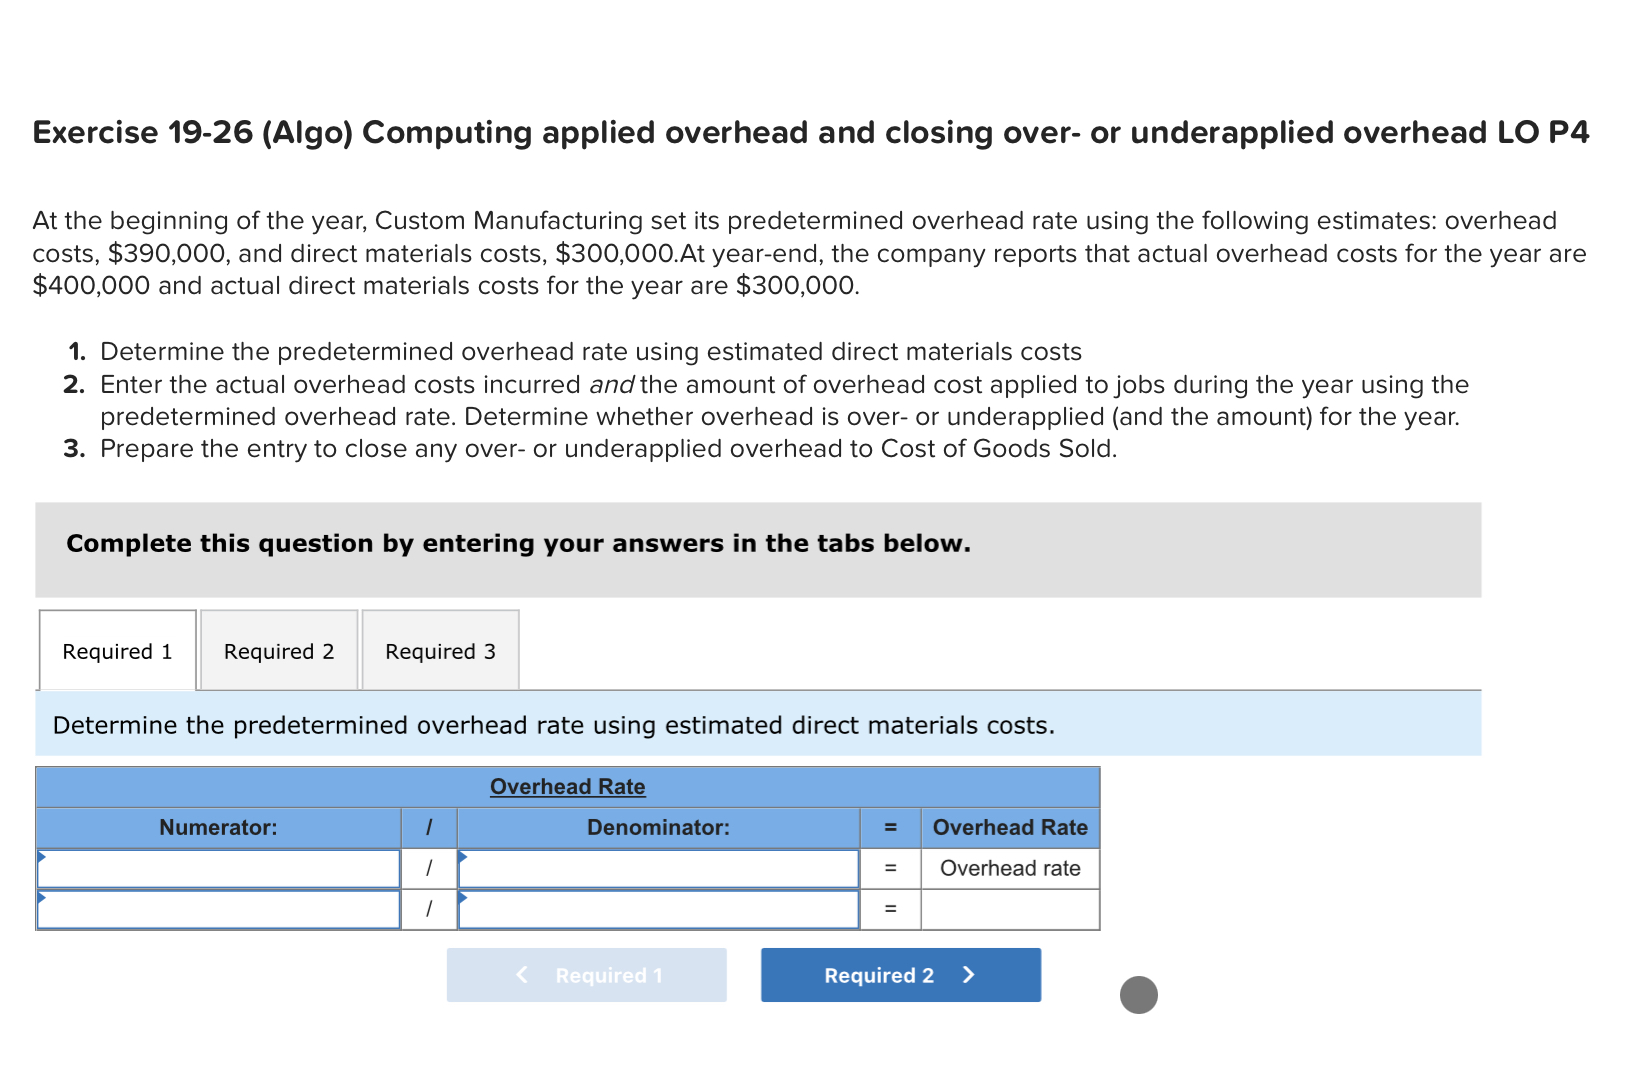The image size is (1629, 1081).
Task: Select the Overhead rate label cell
Action: click(x=1009, y=868)
